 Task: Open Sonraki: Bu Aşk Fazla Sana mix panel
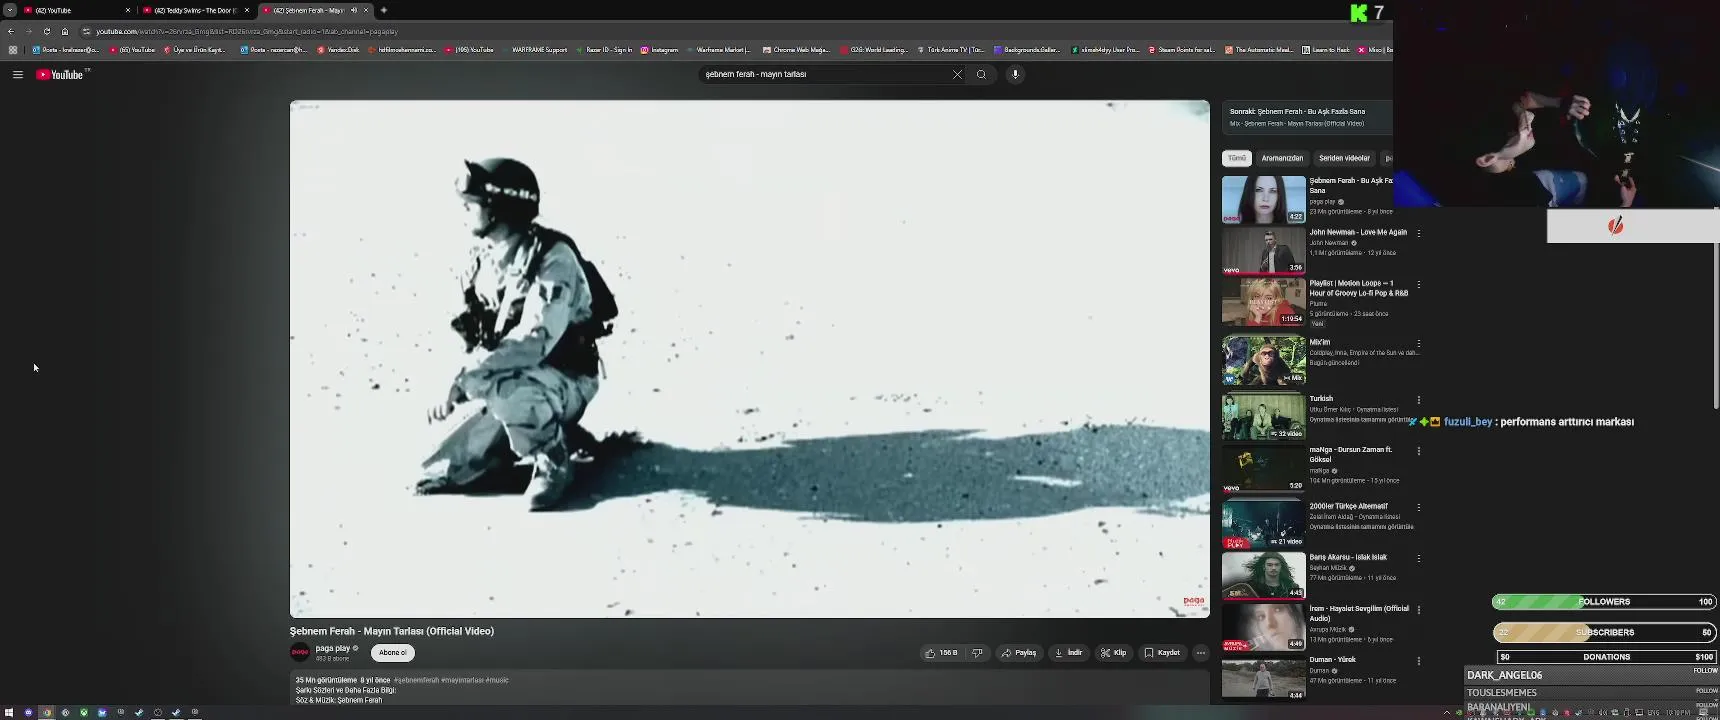pos(1307,117)
